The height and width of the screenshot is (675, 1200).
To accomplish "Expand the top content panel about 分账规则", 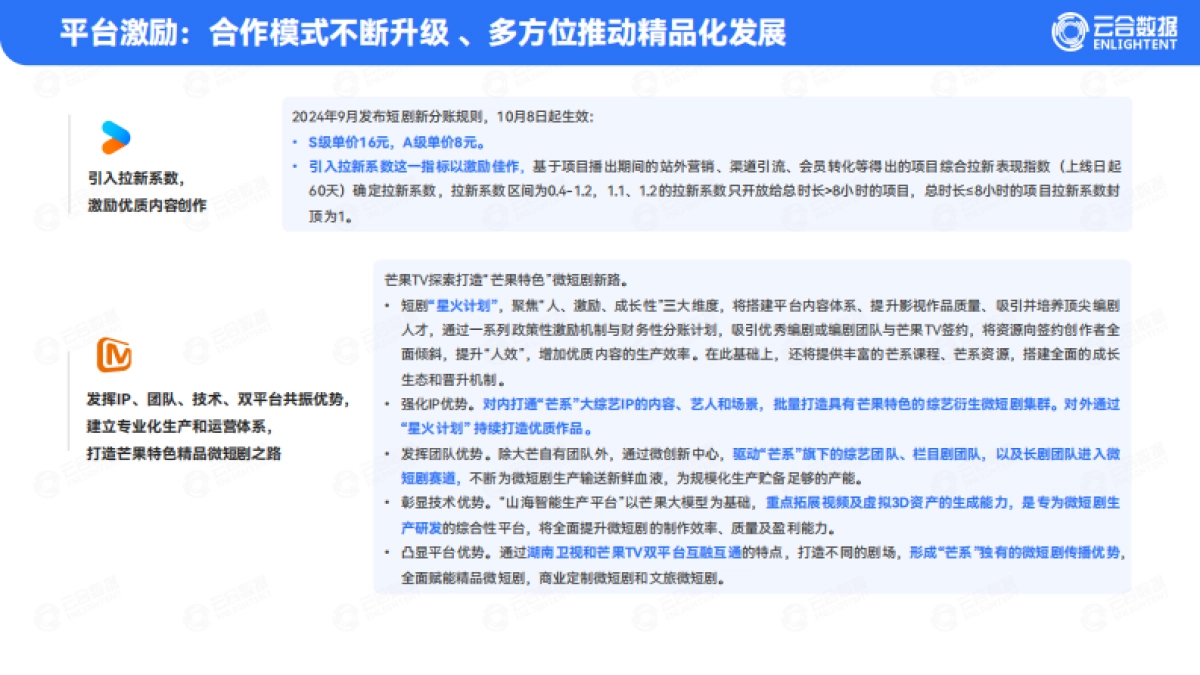I will coord(707,165).
